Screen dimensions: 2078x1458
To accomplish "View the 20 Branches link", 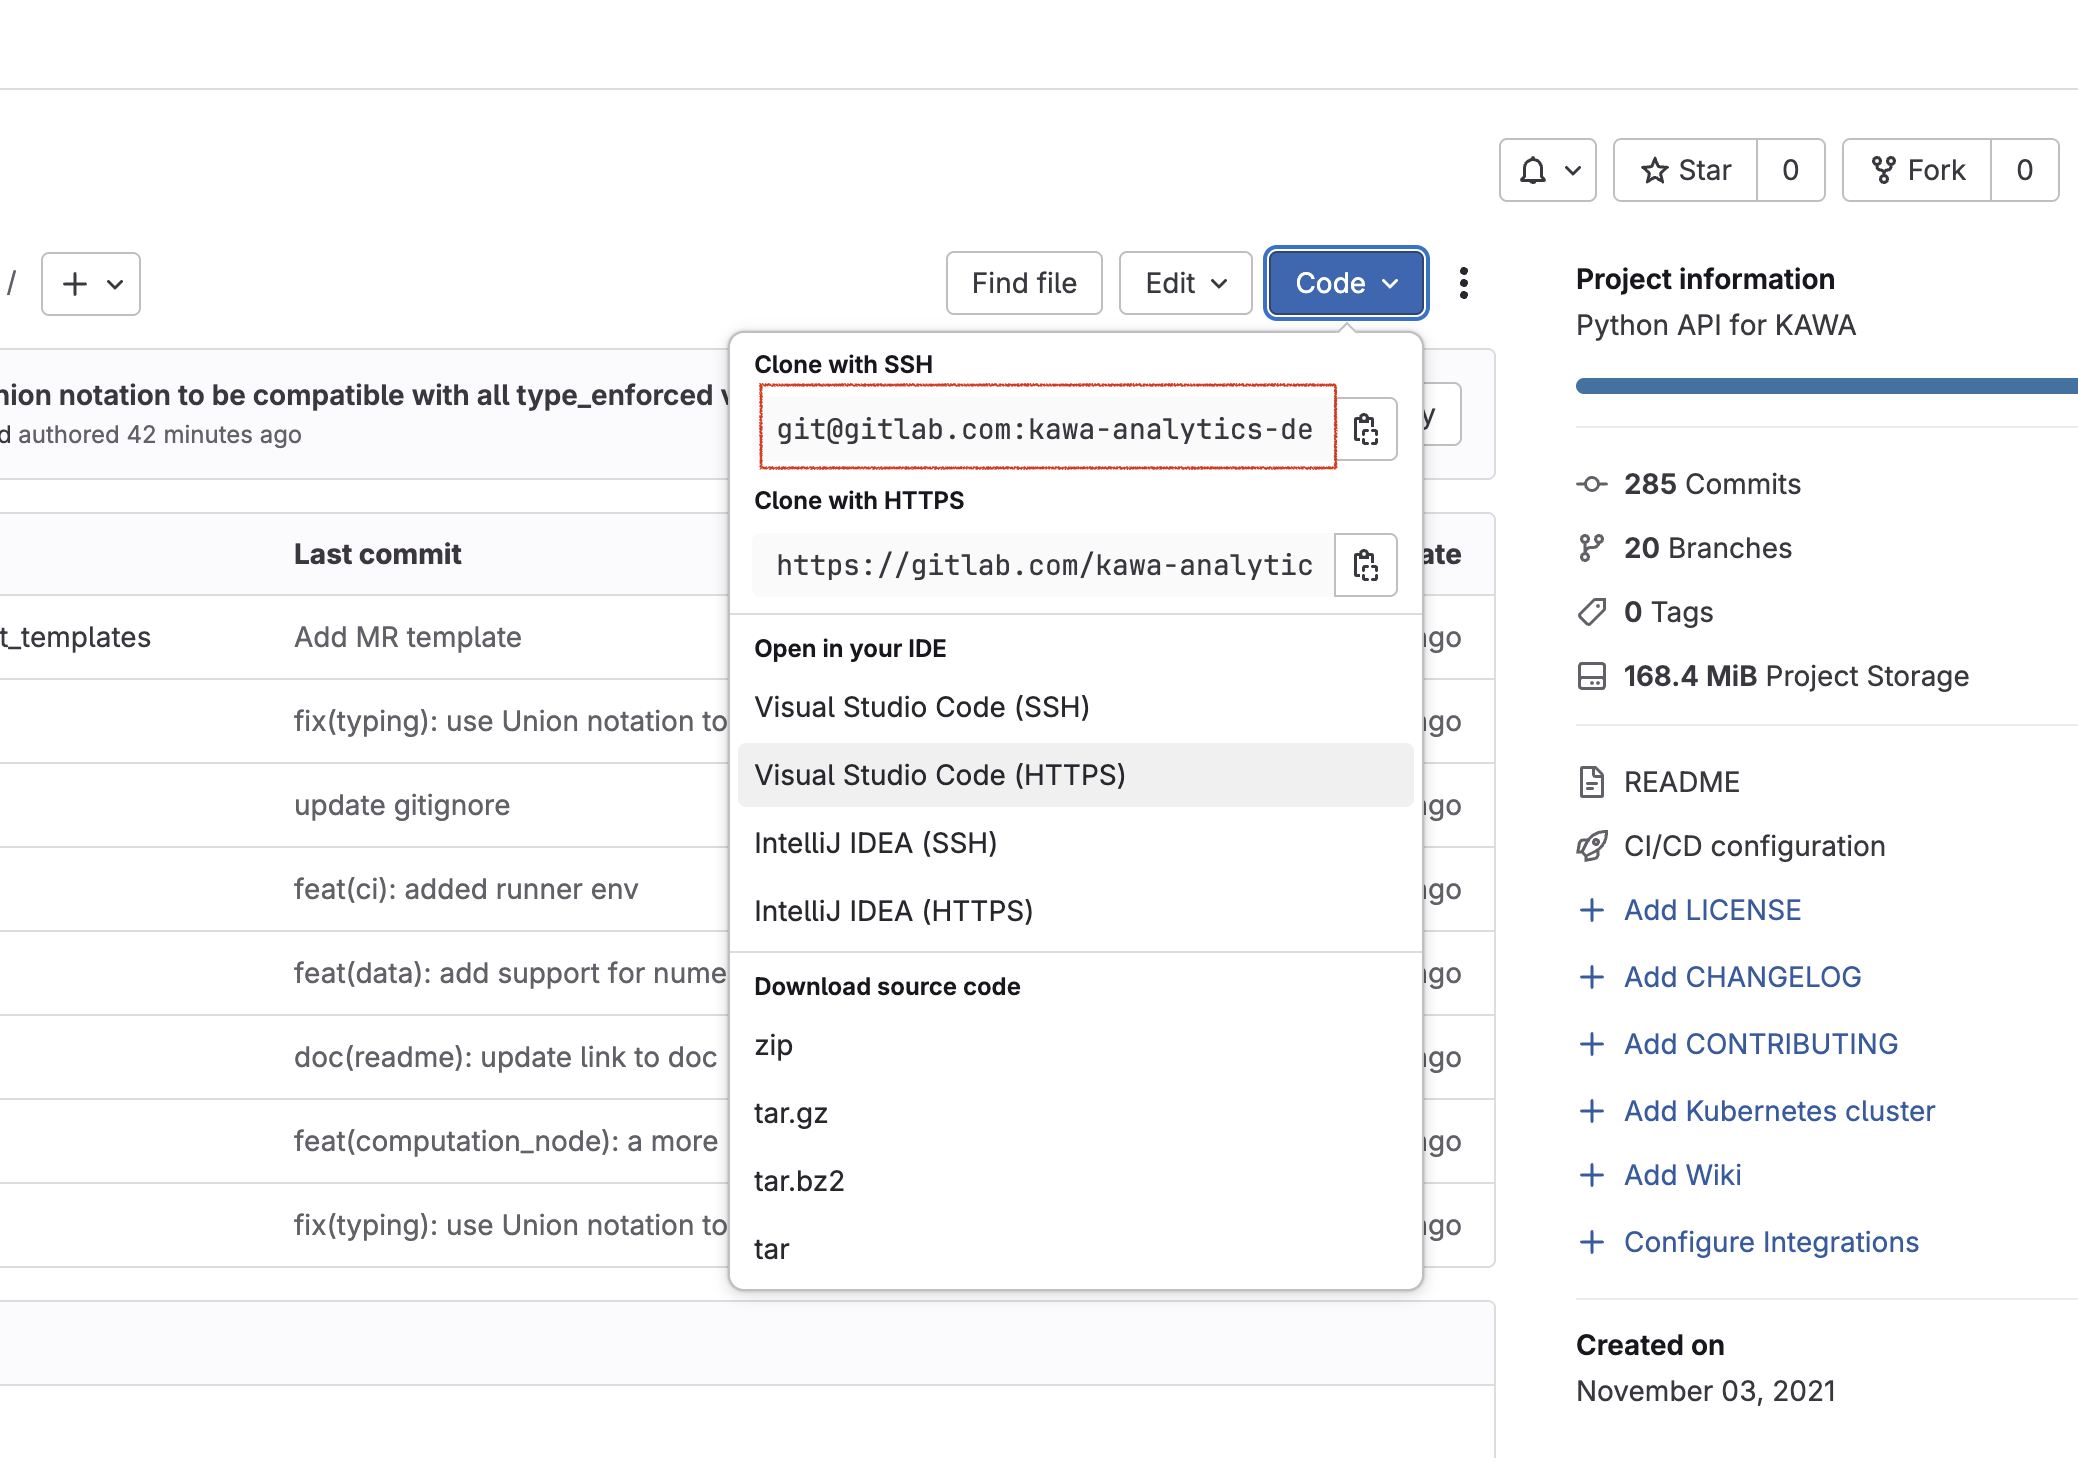I will click(1708, 548).
